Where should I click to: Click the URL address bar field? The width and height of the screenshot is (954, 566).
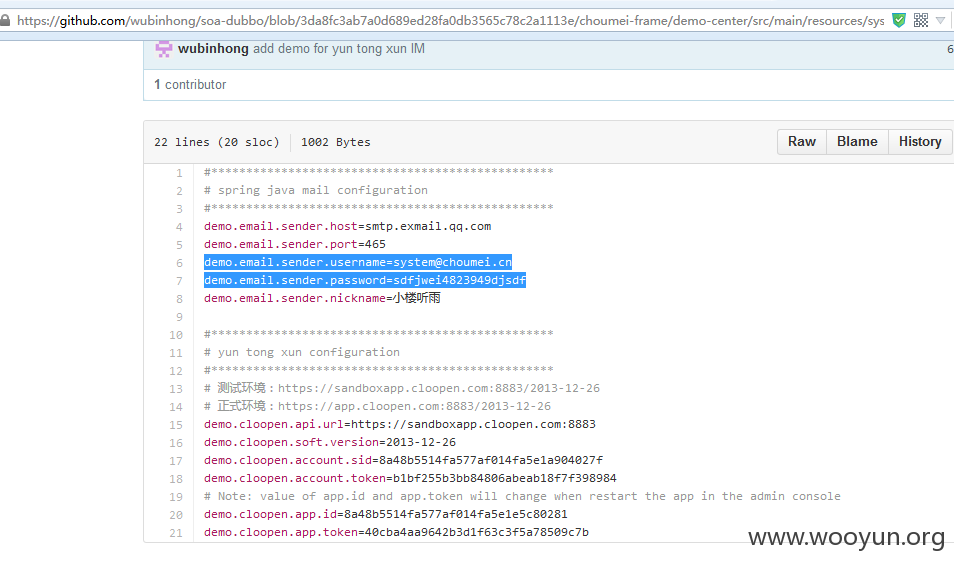450,21
